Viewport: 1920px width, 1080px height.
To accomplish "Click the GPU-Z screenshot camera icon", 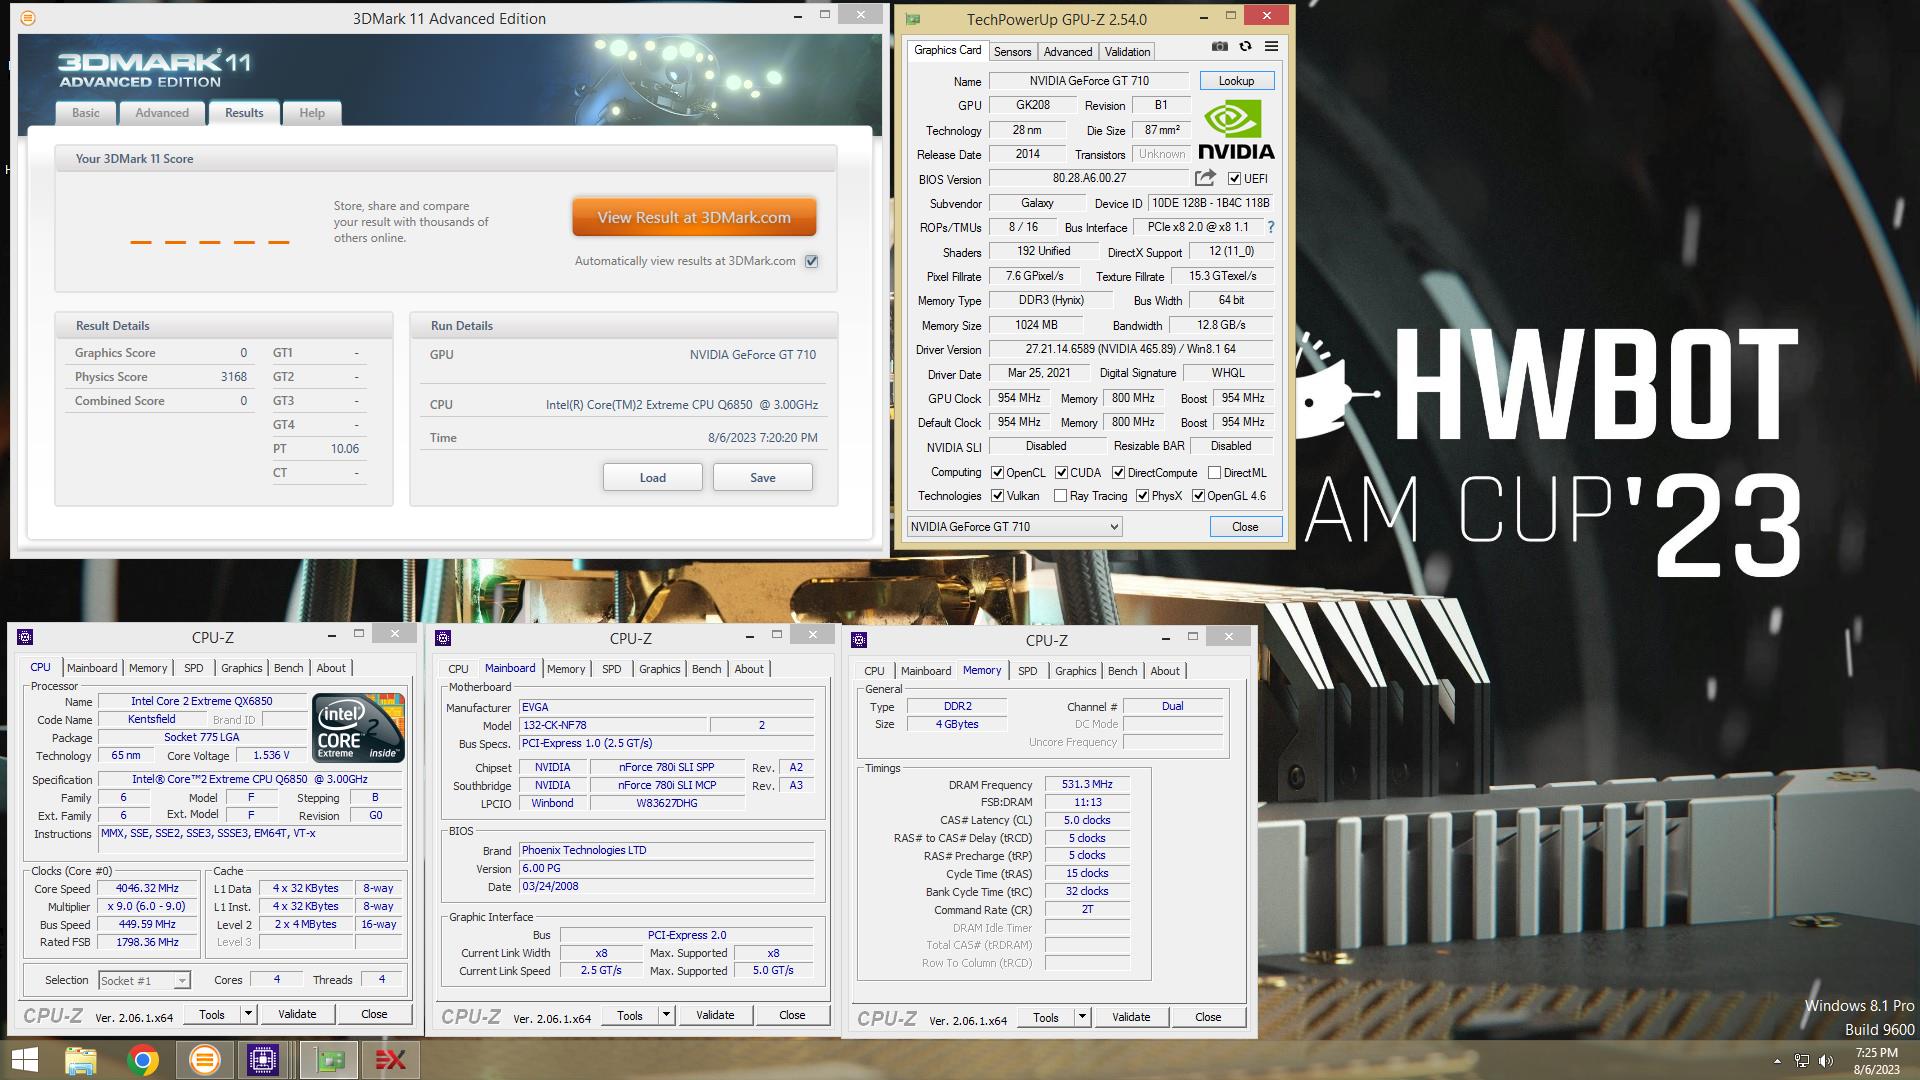I will [x=1219, y=46].
